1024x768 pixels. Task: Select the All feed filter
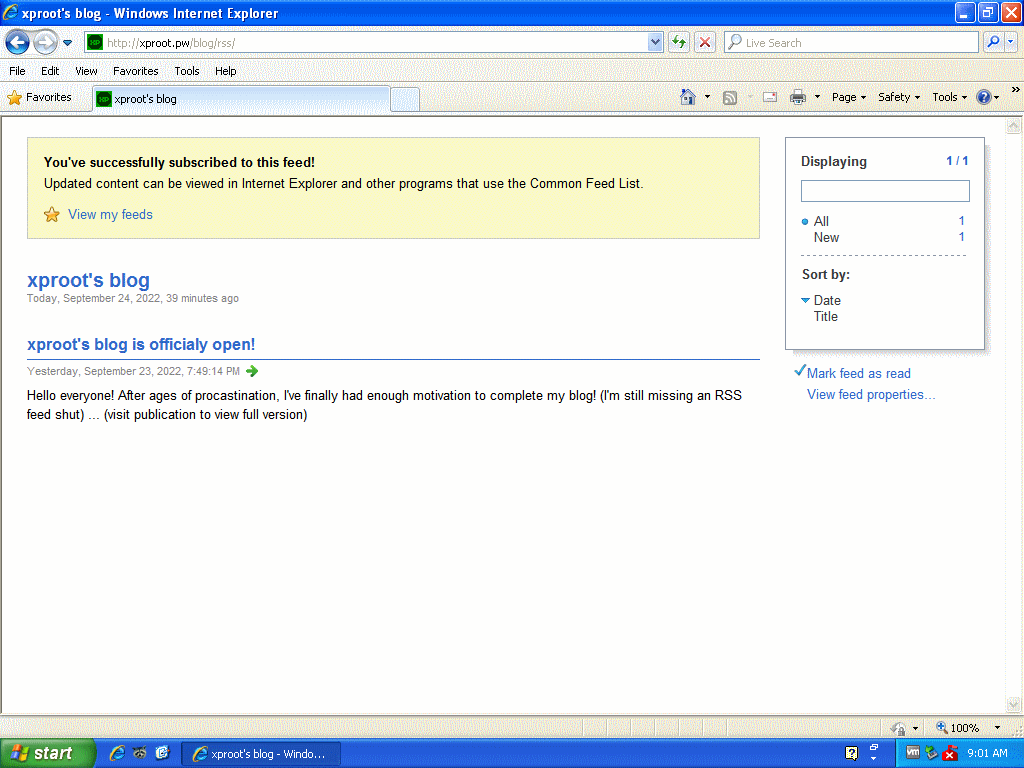pos(820,221)
